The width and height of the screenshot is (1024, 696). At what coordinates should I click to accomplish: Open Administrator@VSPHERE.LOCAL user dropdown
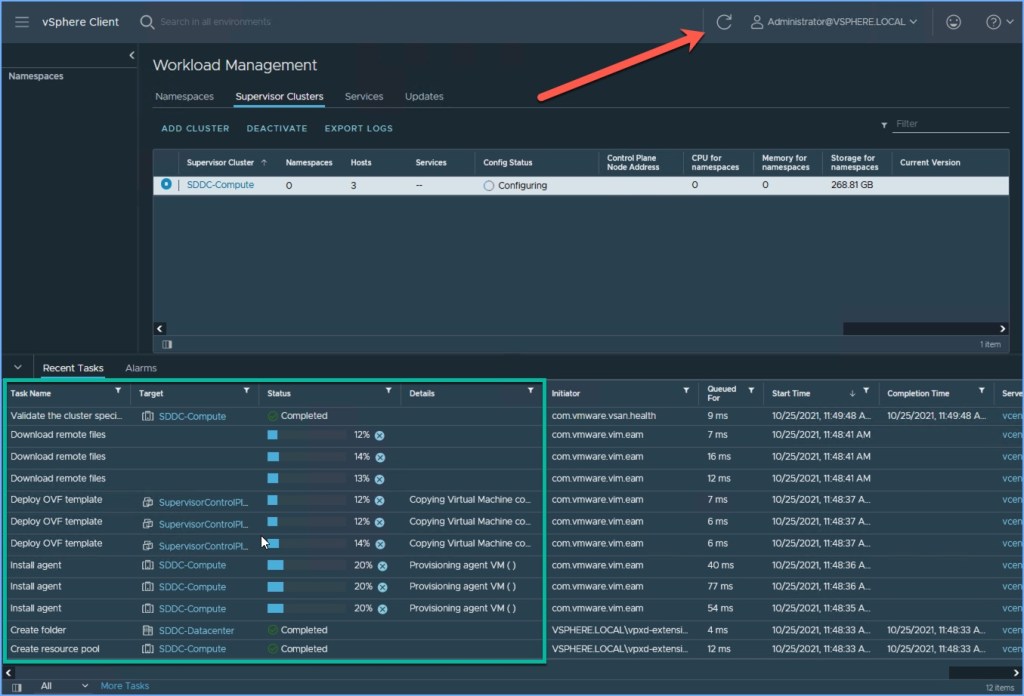834,22
